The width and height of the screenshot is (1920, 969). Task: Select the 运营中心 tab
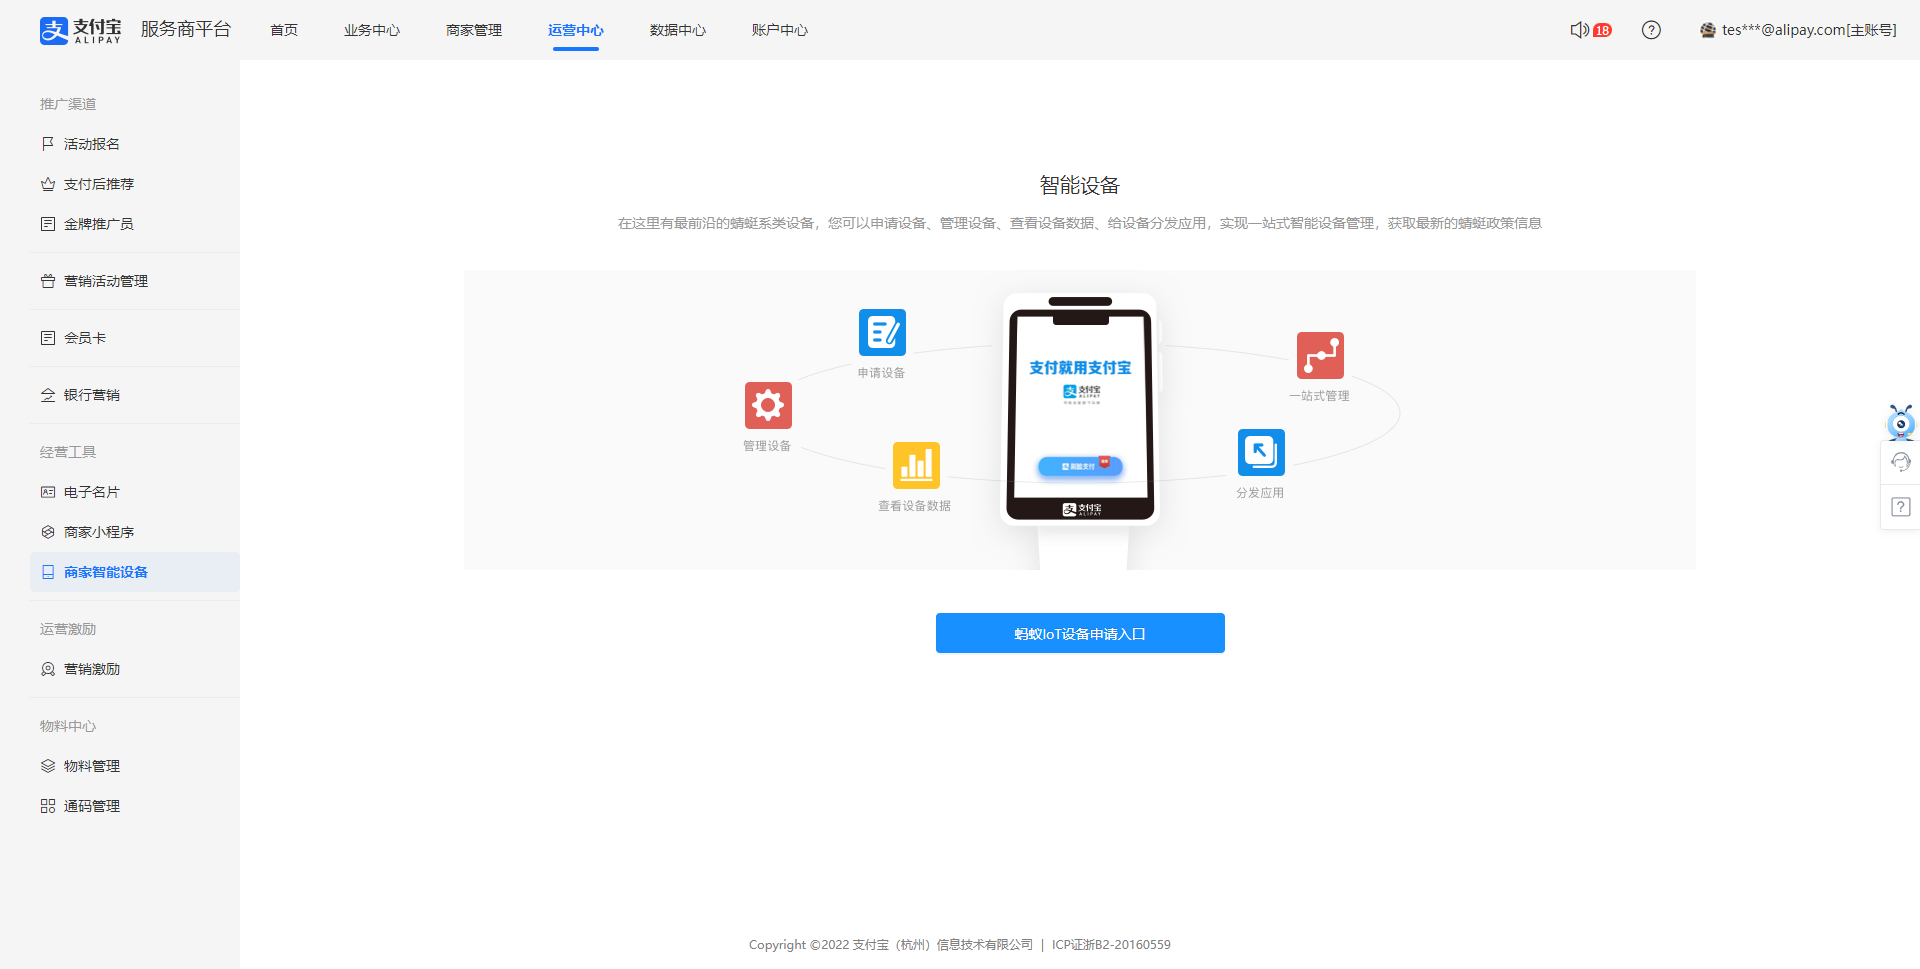[576, 30]
